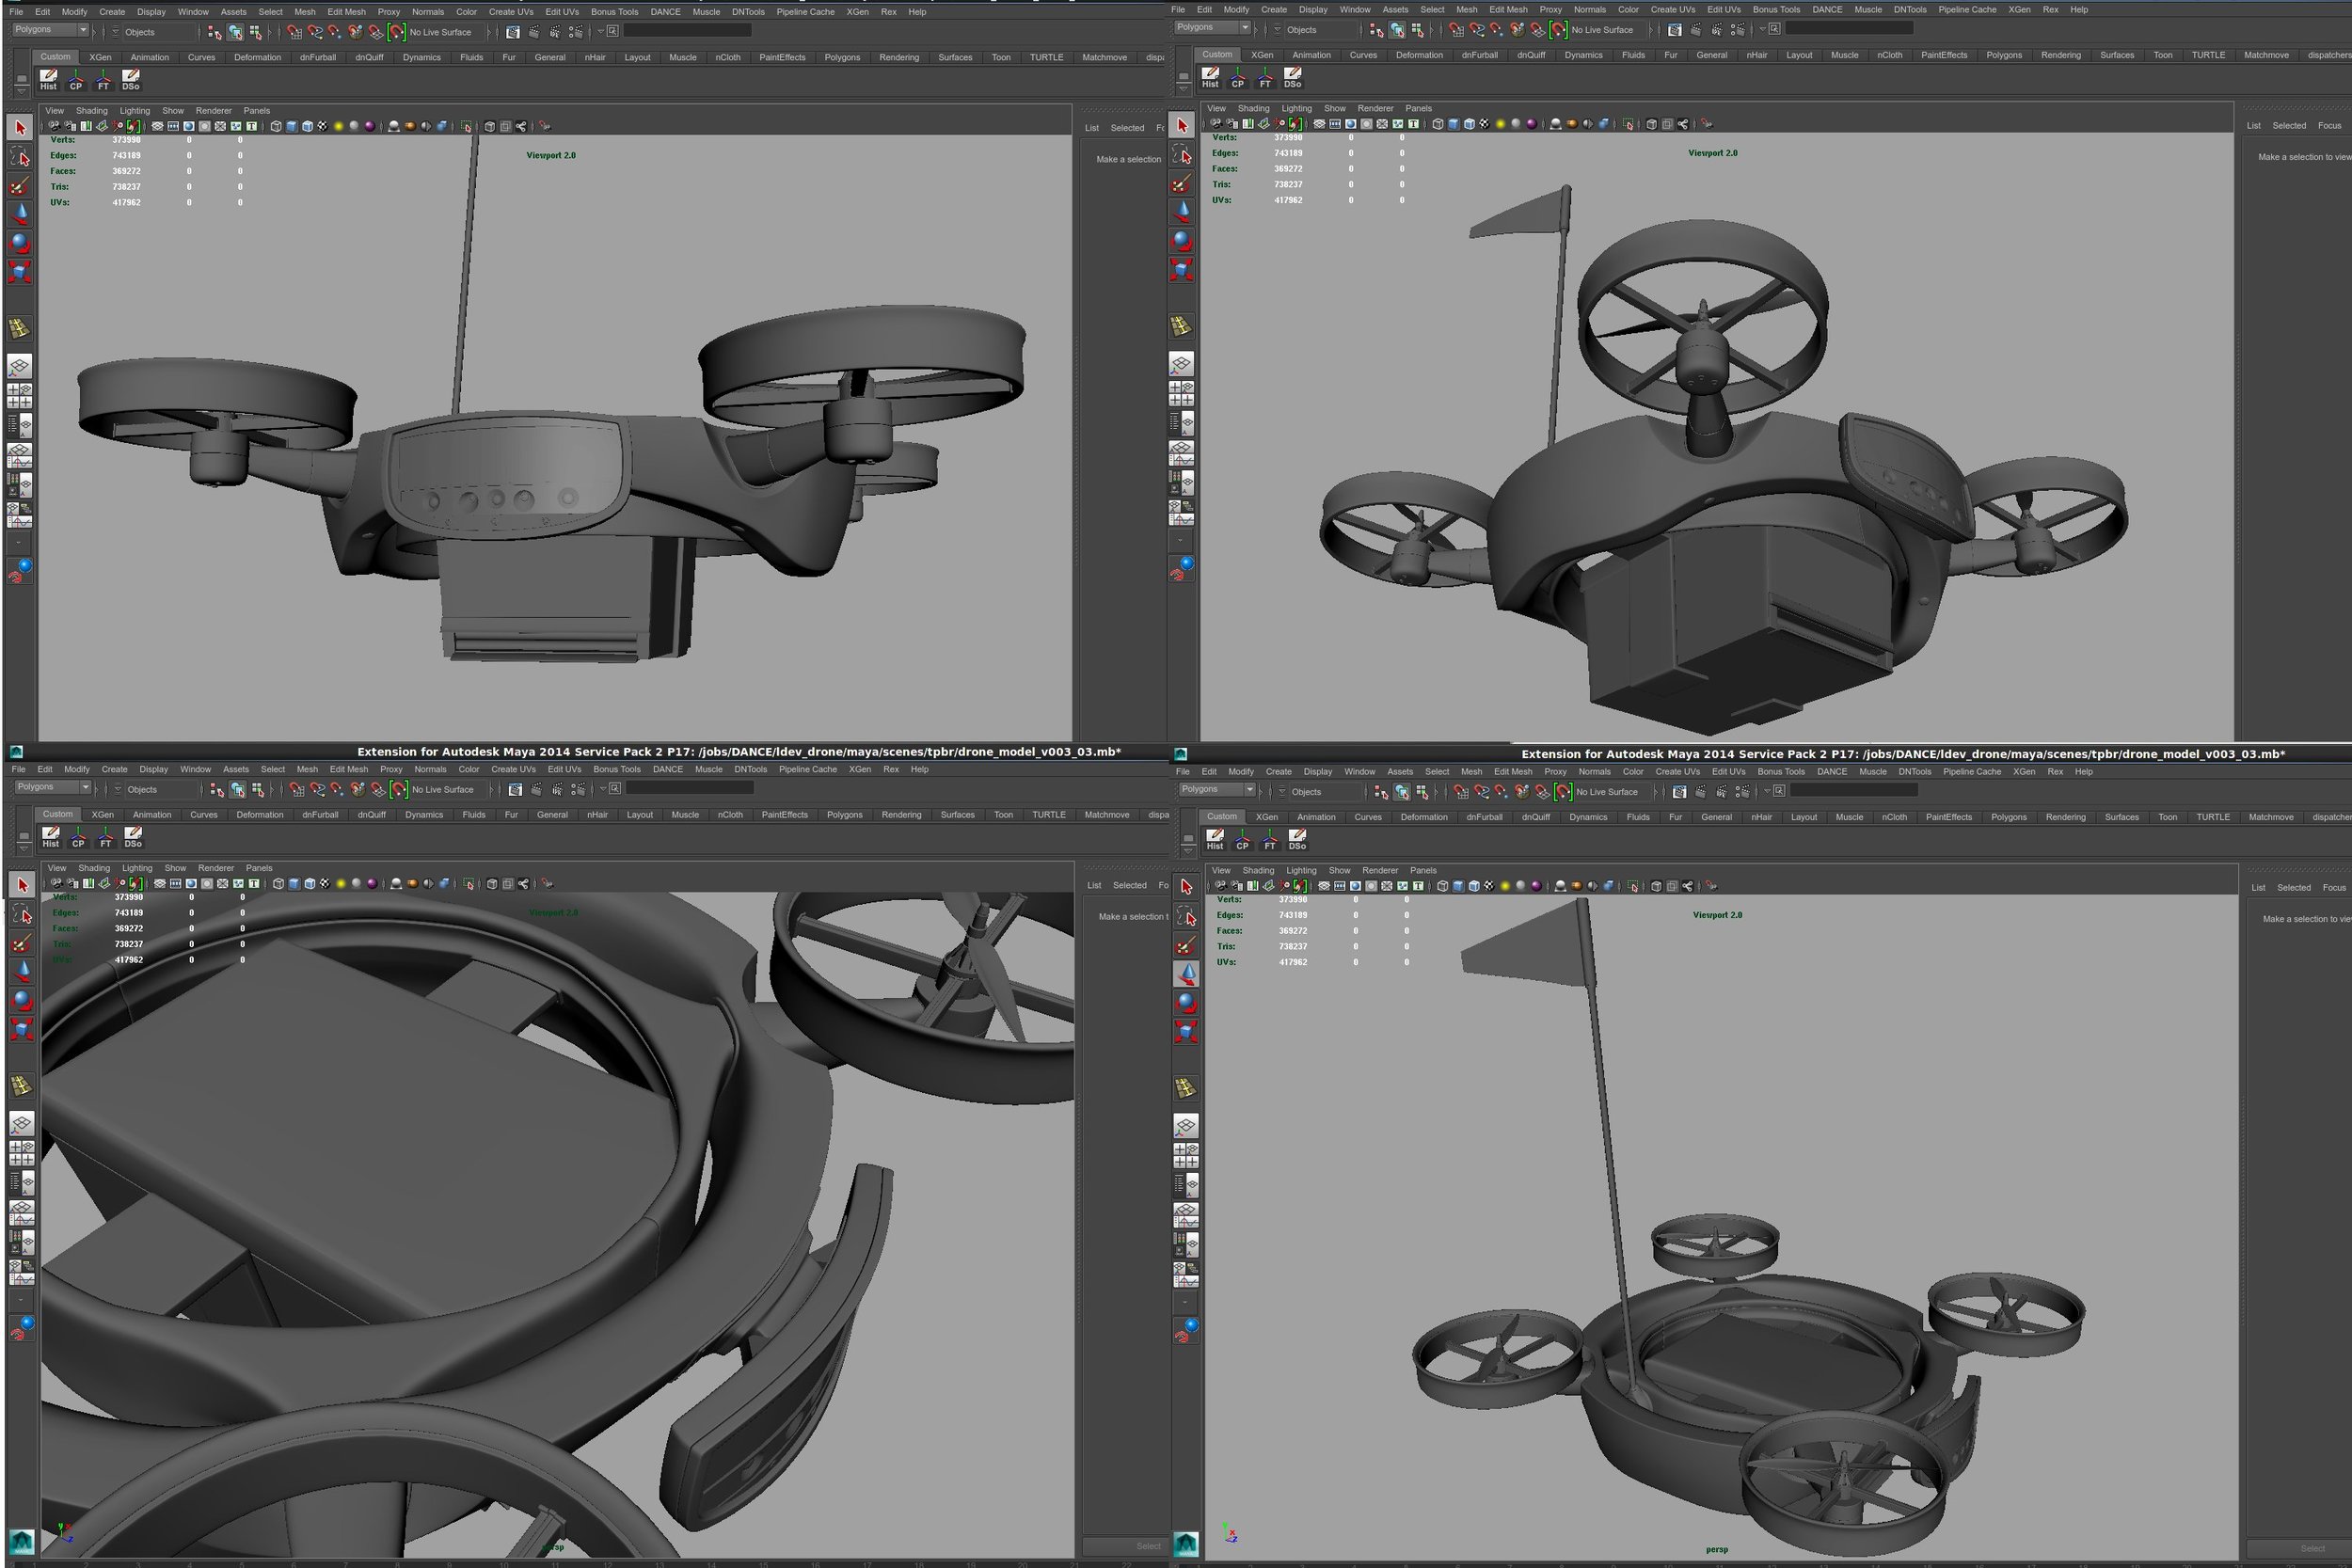Open the shelf options arrow in the top-left Maya window
The width and height of the screenshot is (2352, 1568).
21,91
